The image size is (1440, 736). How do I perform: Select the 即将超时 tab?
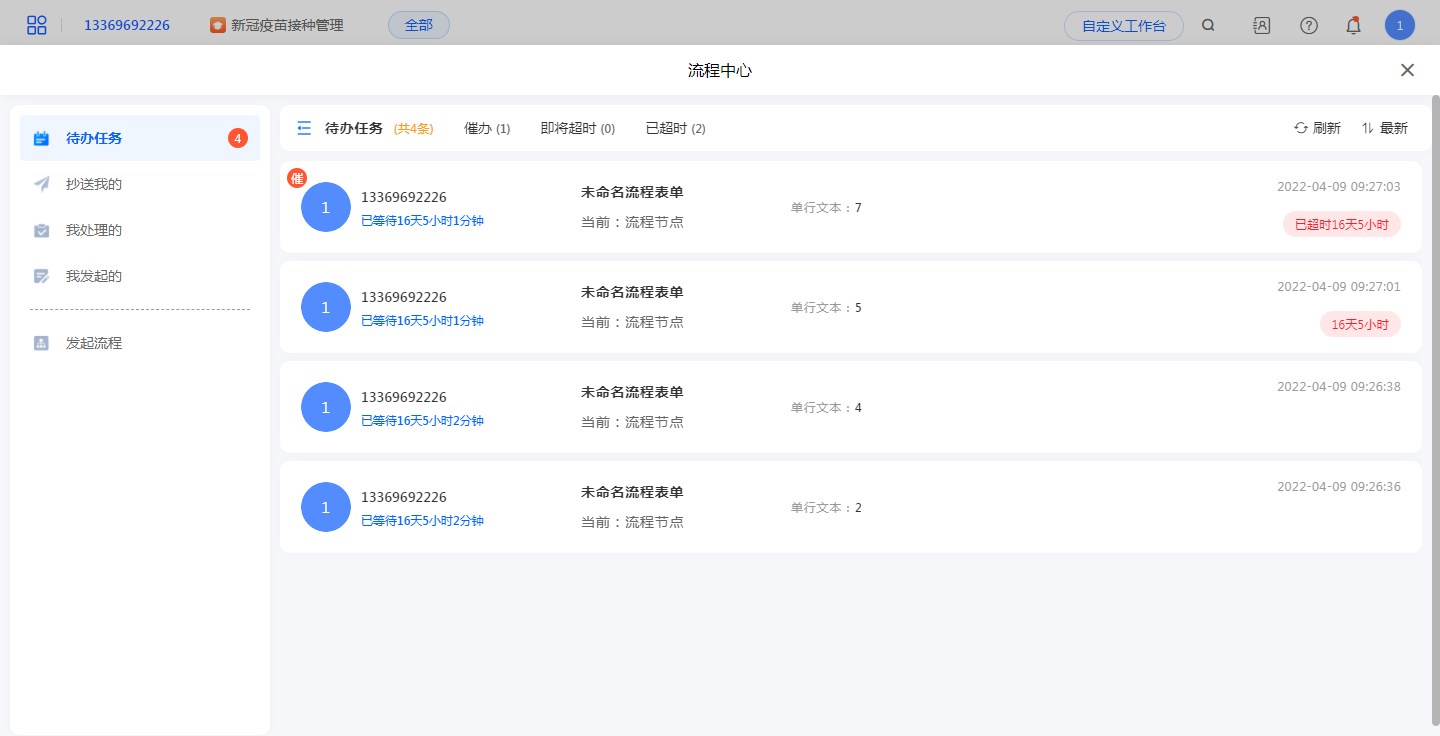pos(577,128)
